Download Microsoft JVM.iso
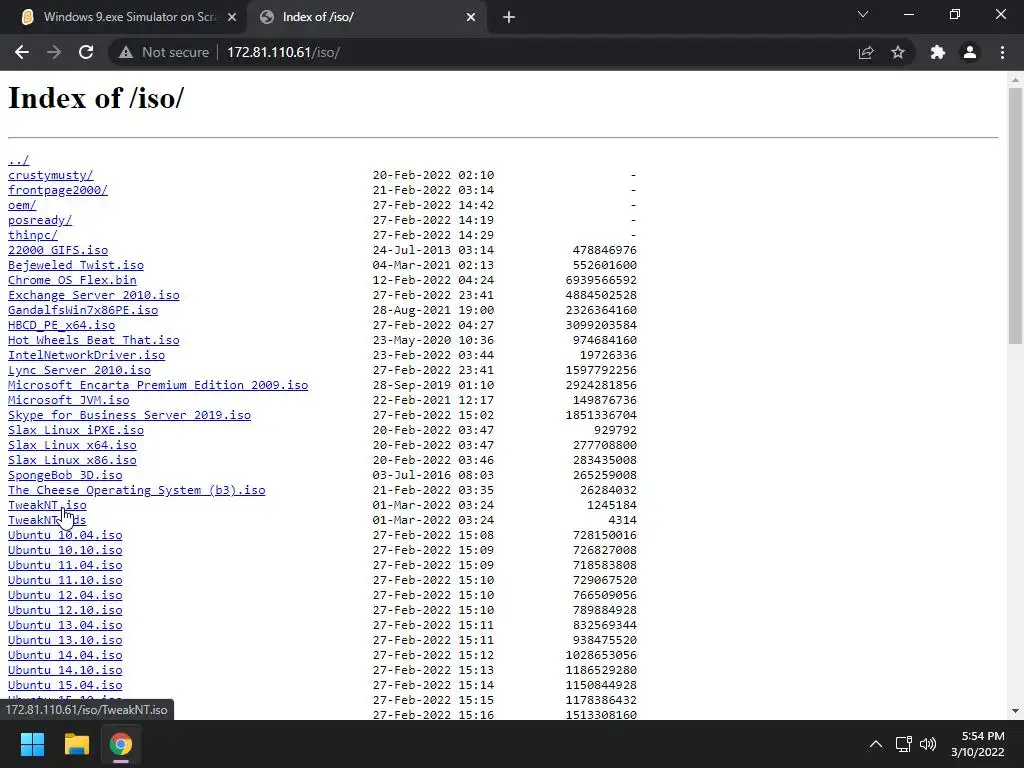This screenshot has width=1024, height=768. pos(69,400)
